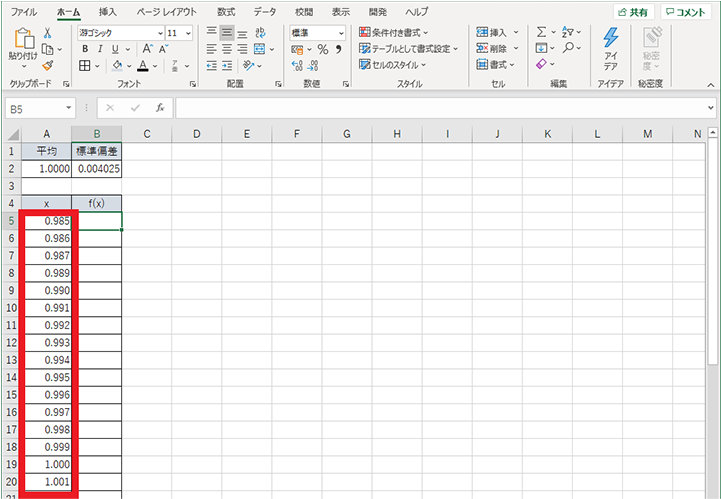Click the accounting currency format icon
Image resolution: width=721 pixels, height=499 pixels.
(298, 49)
